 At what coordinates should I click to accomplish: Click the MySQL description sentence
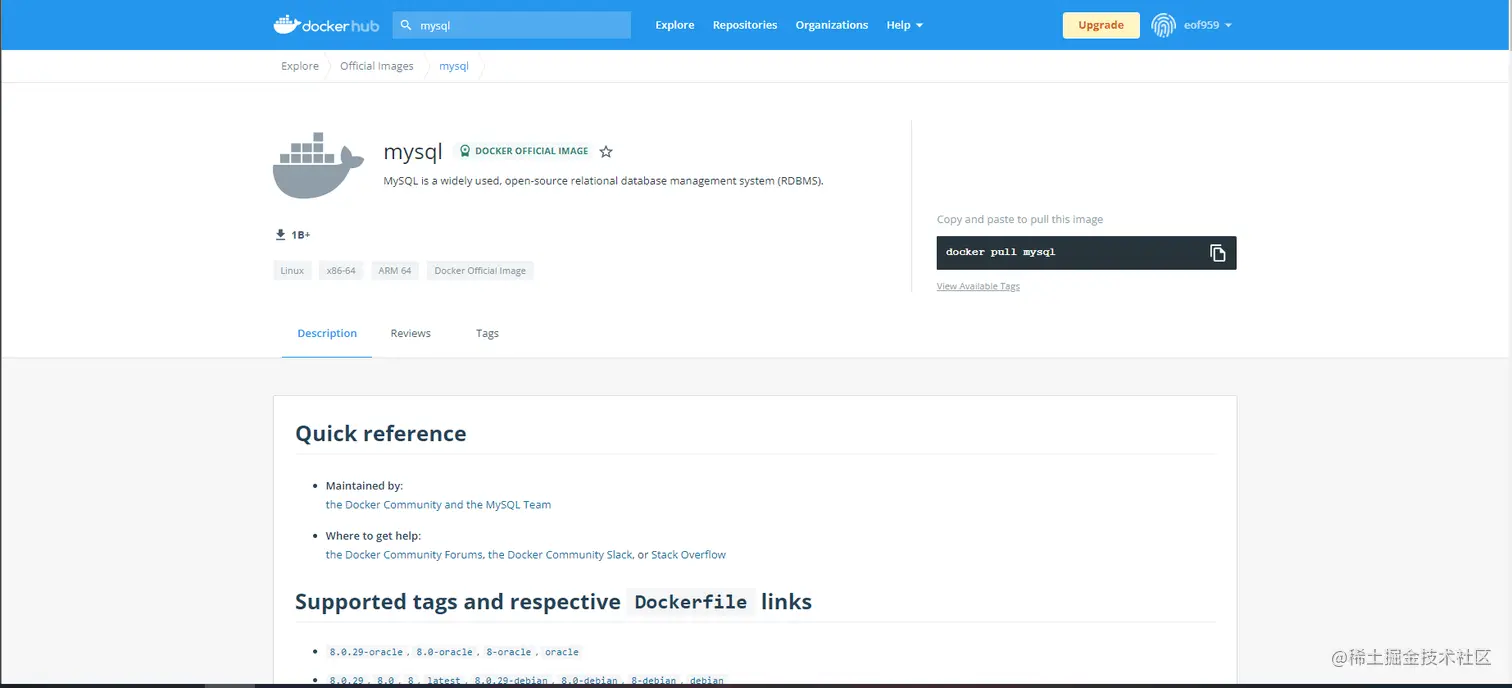(603, 182)
